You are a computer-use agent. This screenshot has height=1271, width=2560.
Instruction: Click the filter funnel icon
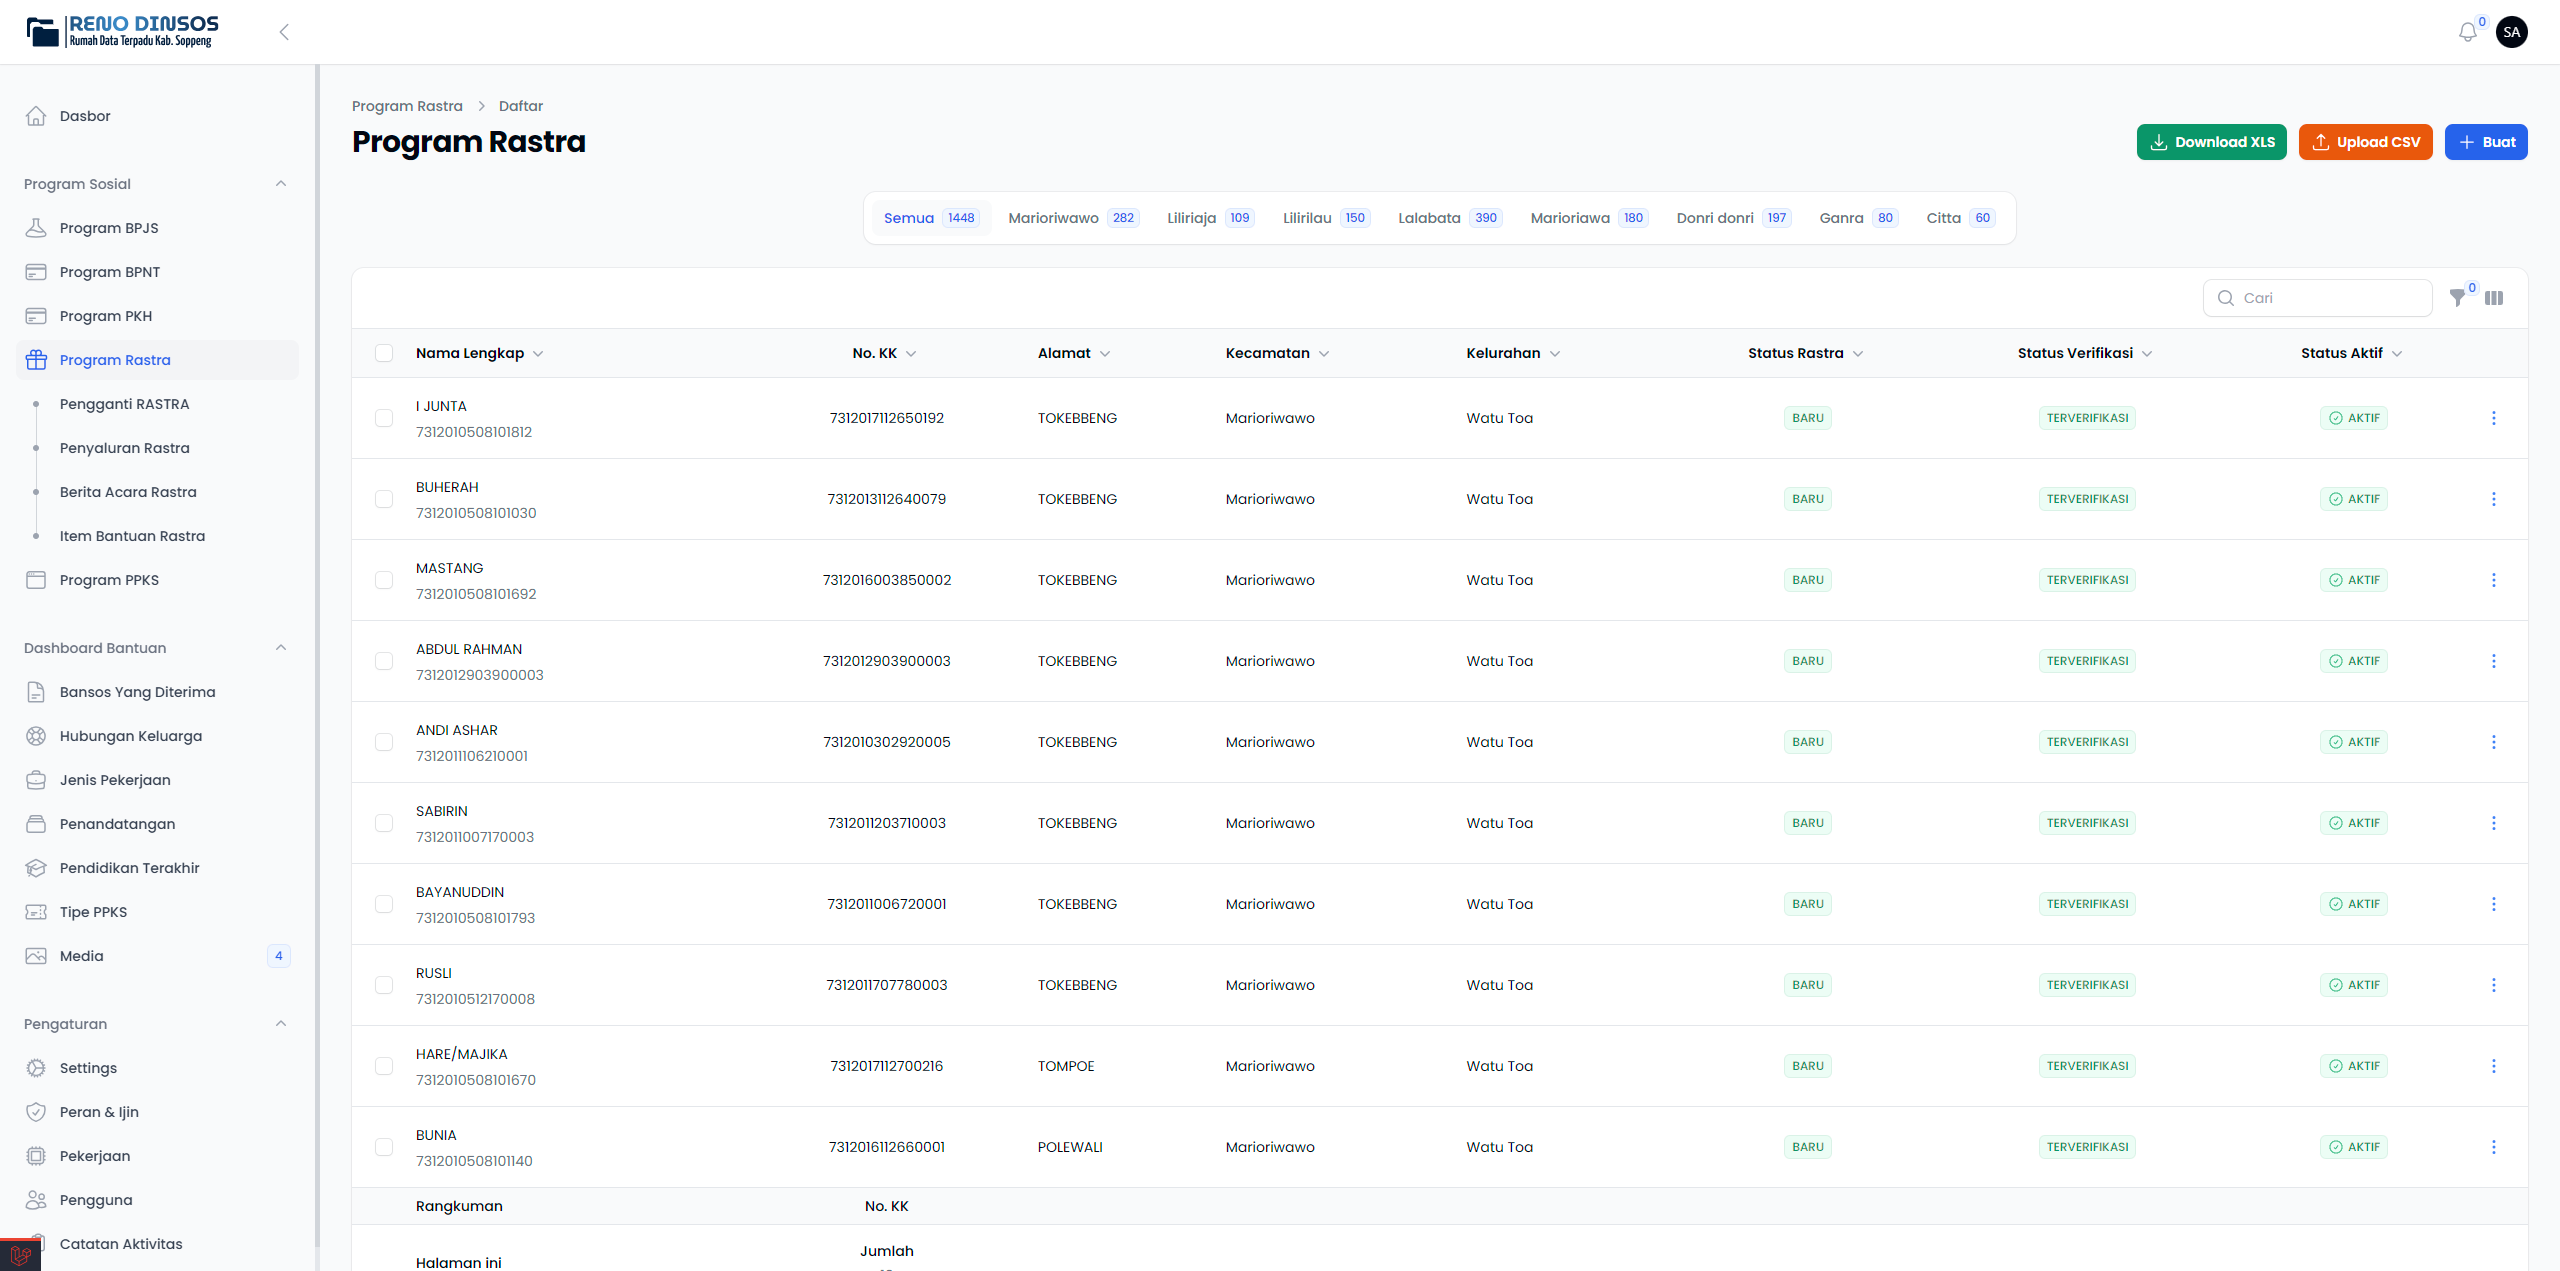click(2457, 298)
